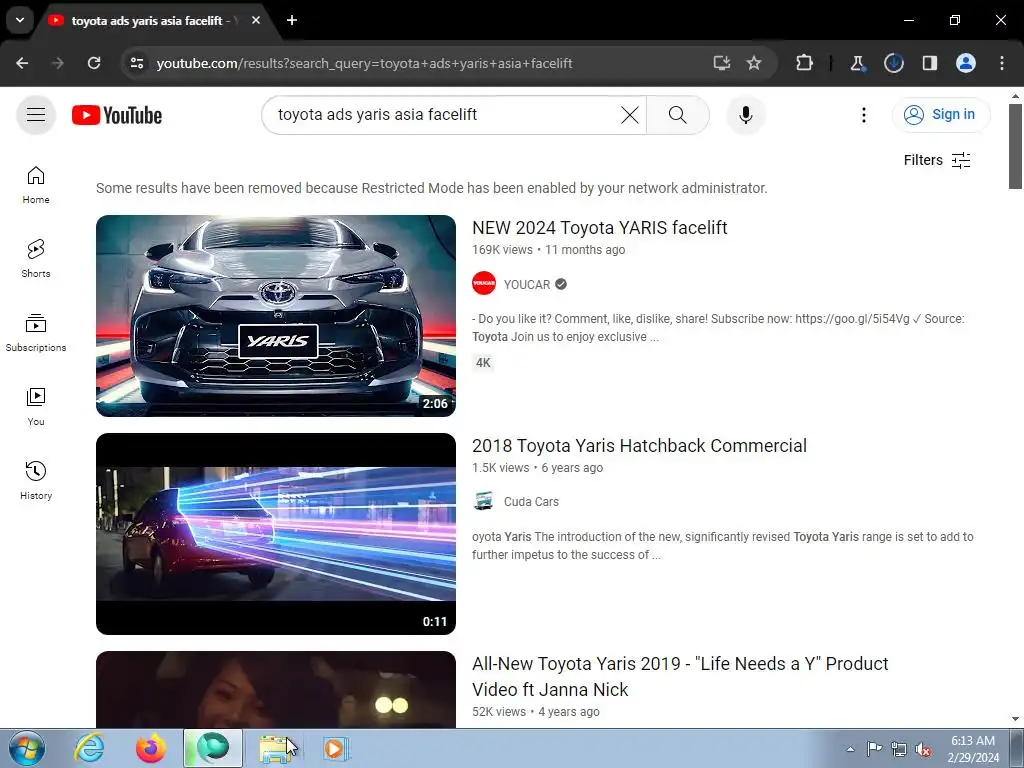The height and width of the screenshot is (768, 1024).
Task: Start voice search with the microphone
Action: tap(746, 115)
